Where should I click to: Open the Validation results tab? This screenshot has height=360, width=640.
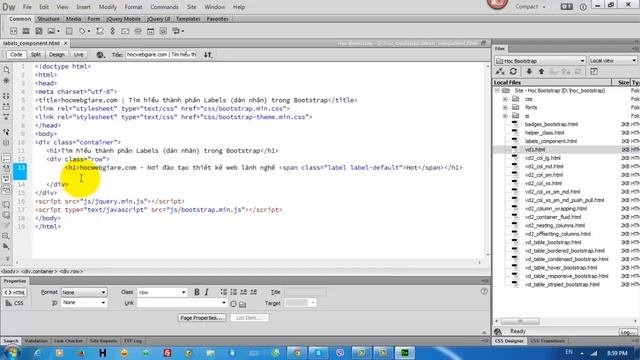[36, 341]
